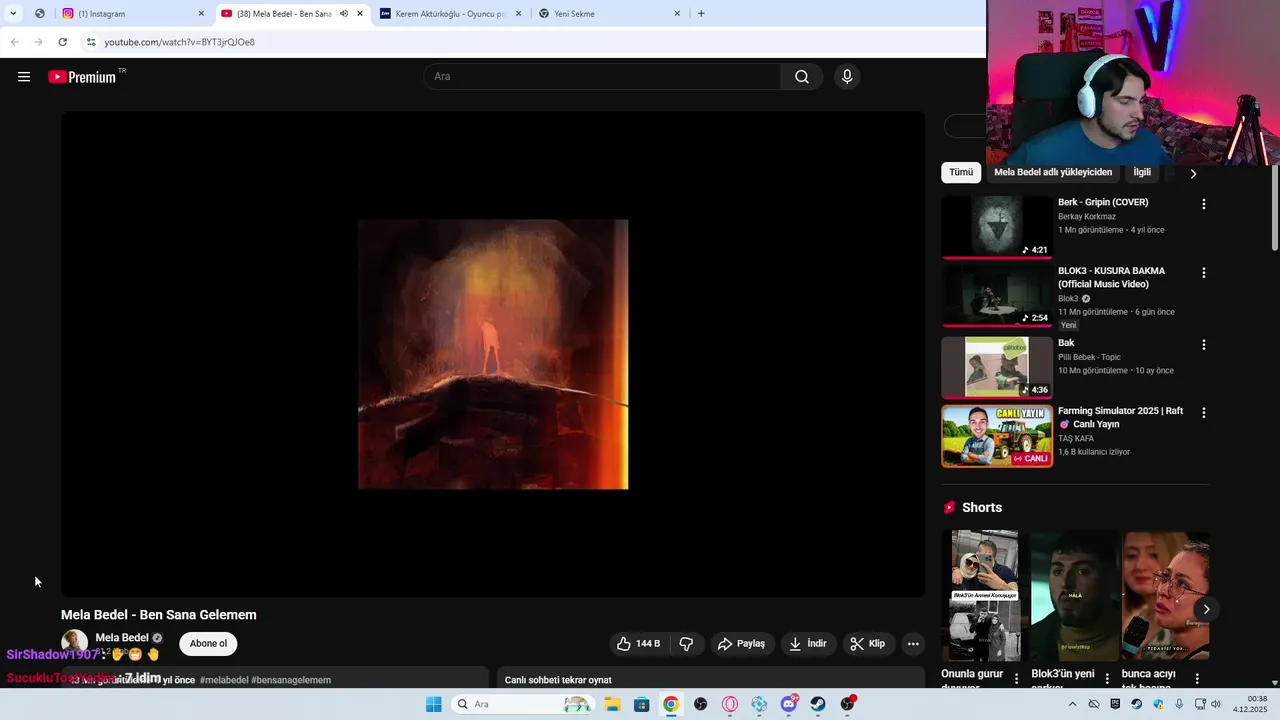Screen dimensions: 1280x720
Task: Click Canlı sohbeti tekrar oynat
Action: 558,680
